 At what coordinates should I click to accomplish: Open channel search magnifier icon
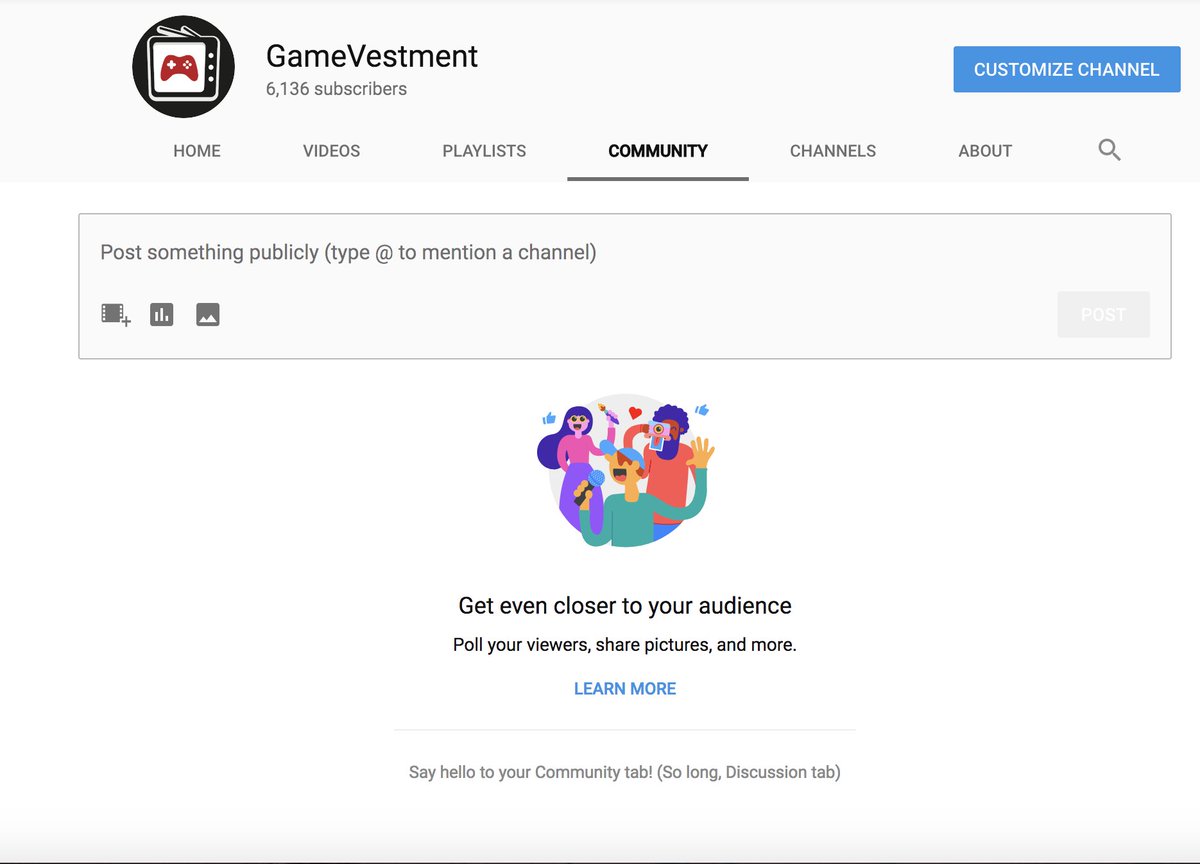pos(1109,150)
